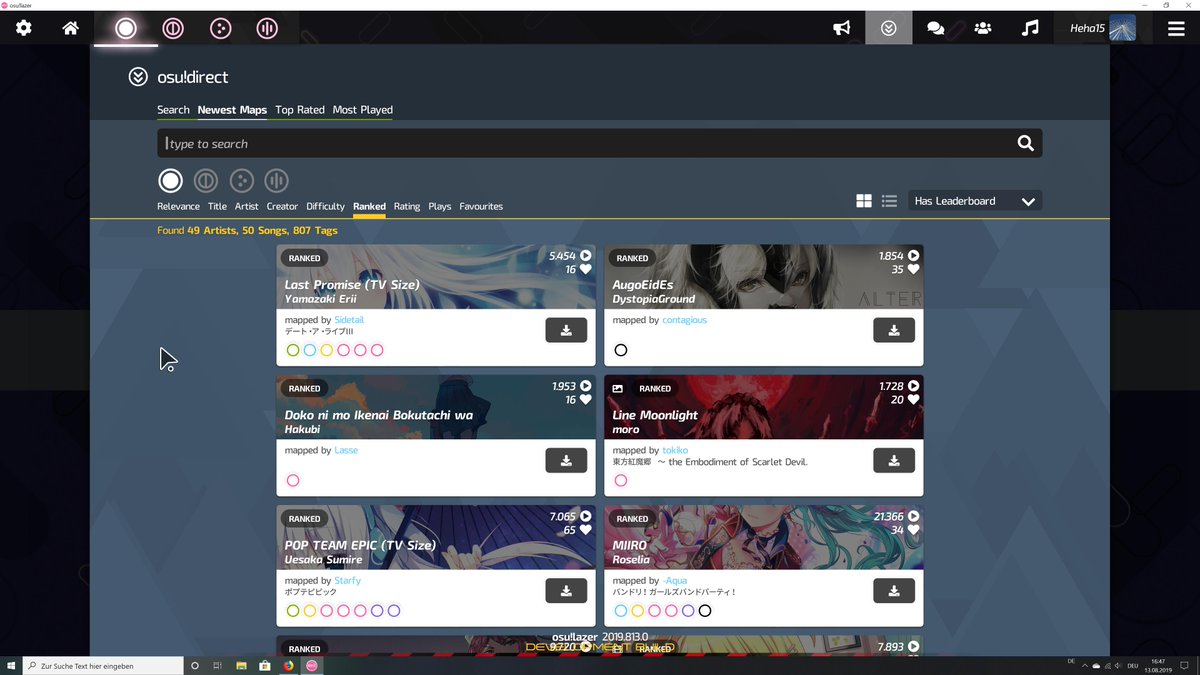Download Last Promise (TV Size) beatmap
1200x675 pixels.
566,330
